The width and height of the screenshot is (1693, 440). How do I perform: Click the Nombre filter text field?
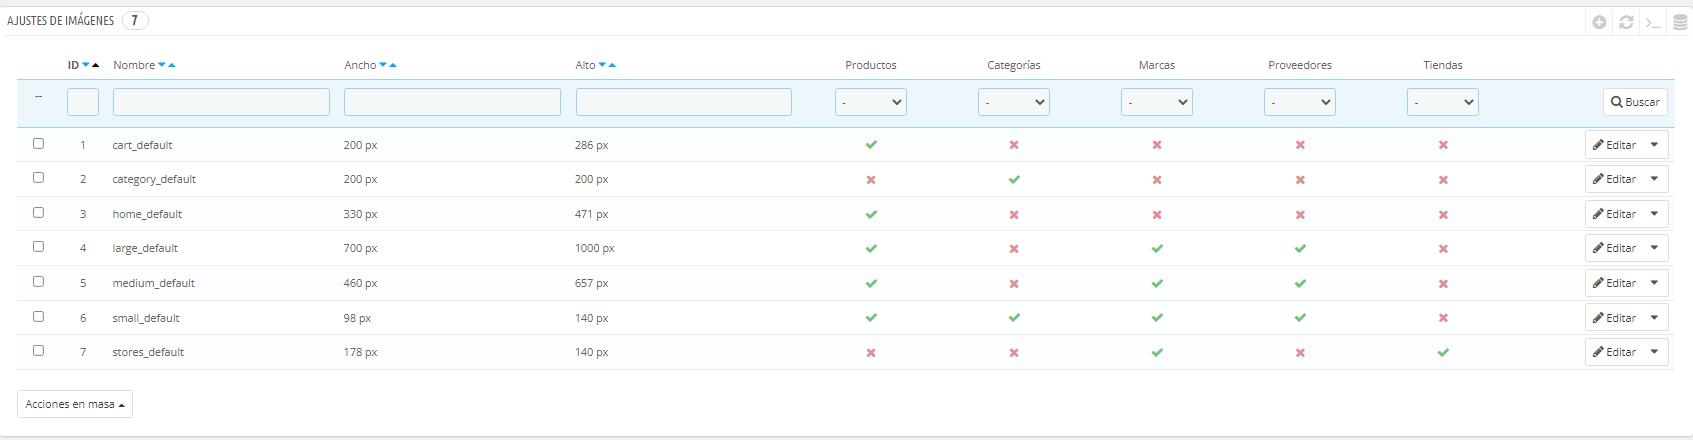click(x=221, y=102)
